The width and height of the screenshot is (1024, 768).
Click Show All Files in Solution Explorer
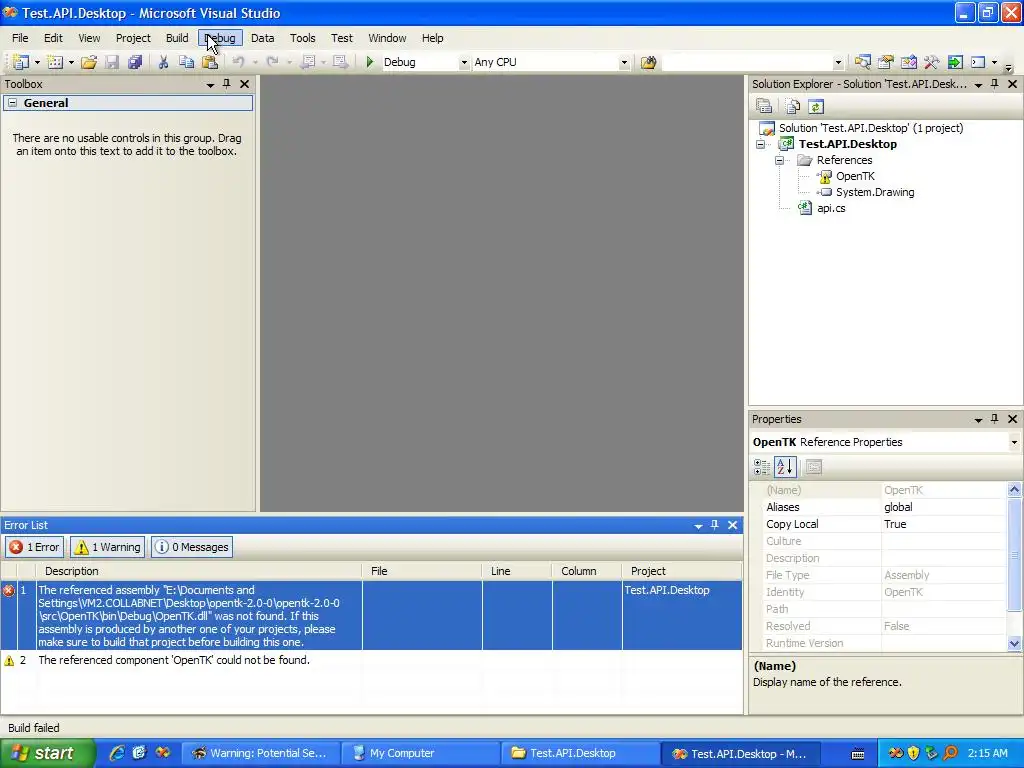(793, 106)
